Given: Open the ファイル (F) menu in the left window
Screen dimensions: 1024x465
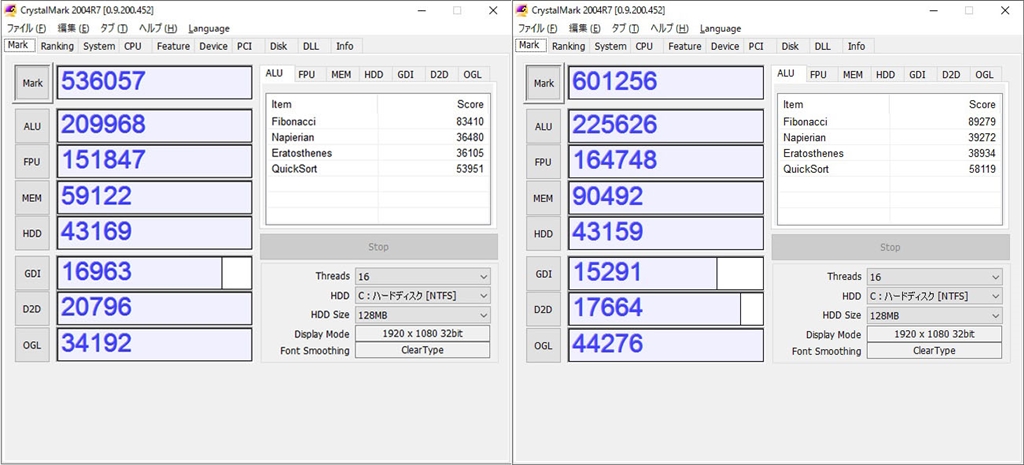Looking at the screenshot, I should pyautogui.click(x=26, y=28).
